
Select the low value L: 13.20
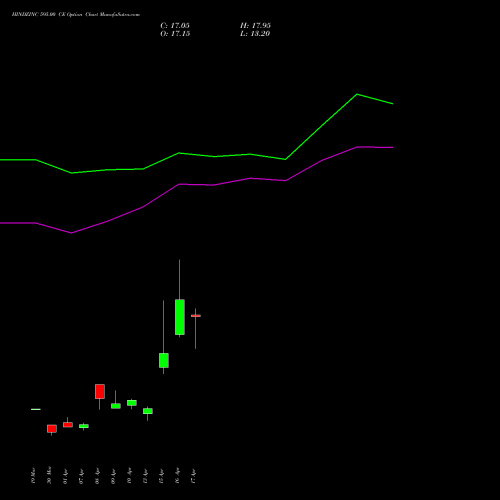[255, 34]
